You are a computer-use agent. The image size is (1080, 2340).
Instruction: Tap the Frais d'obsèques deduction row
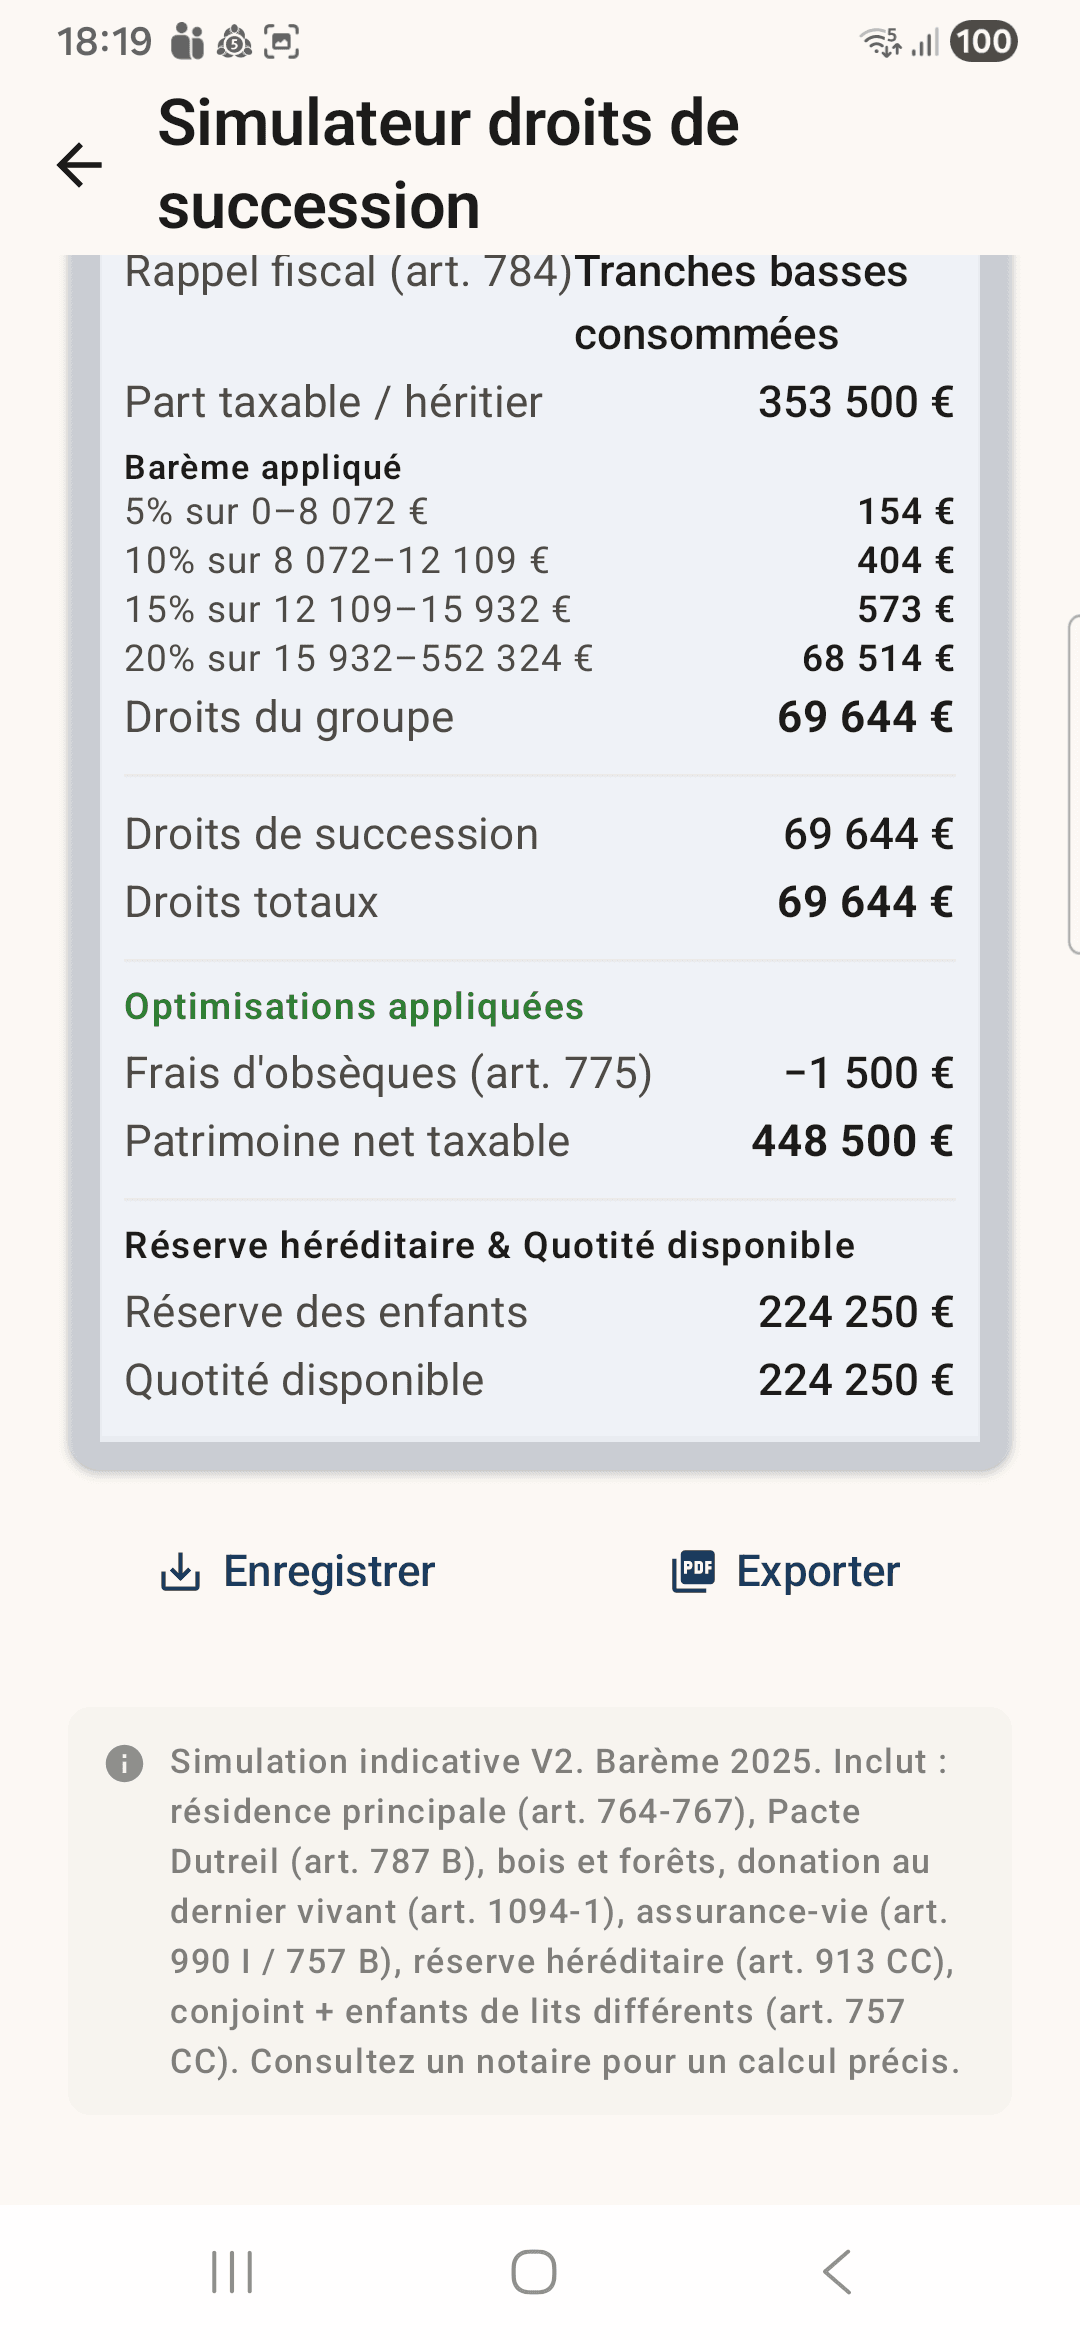pyautogui.click(x=540, y=1073)
